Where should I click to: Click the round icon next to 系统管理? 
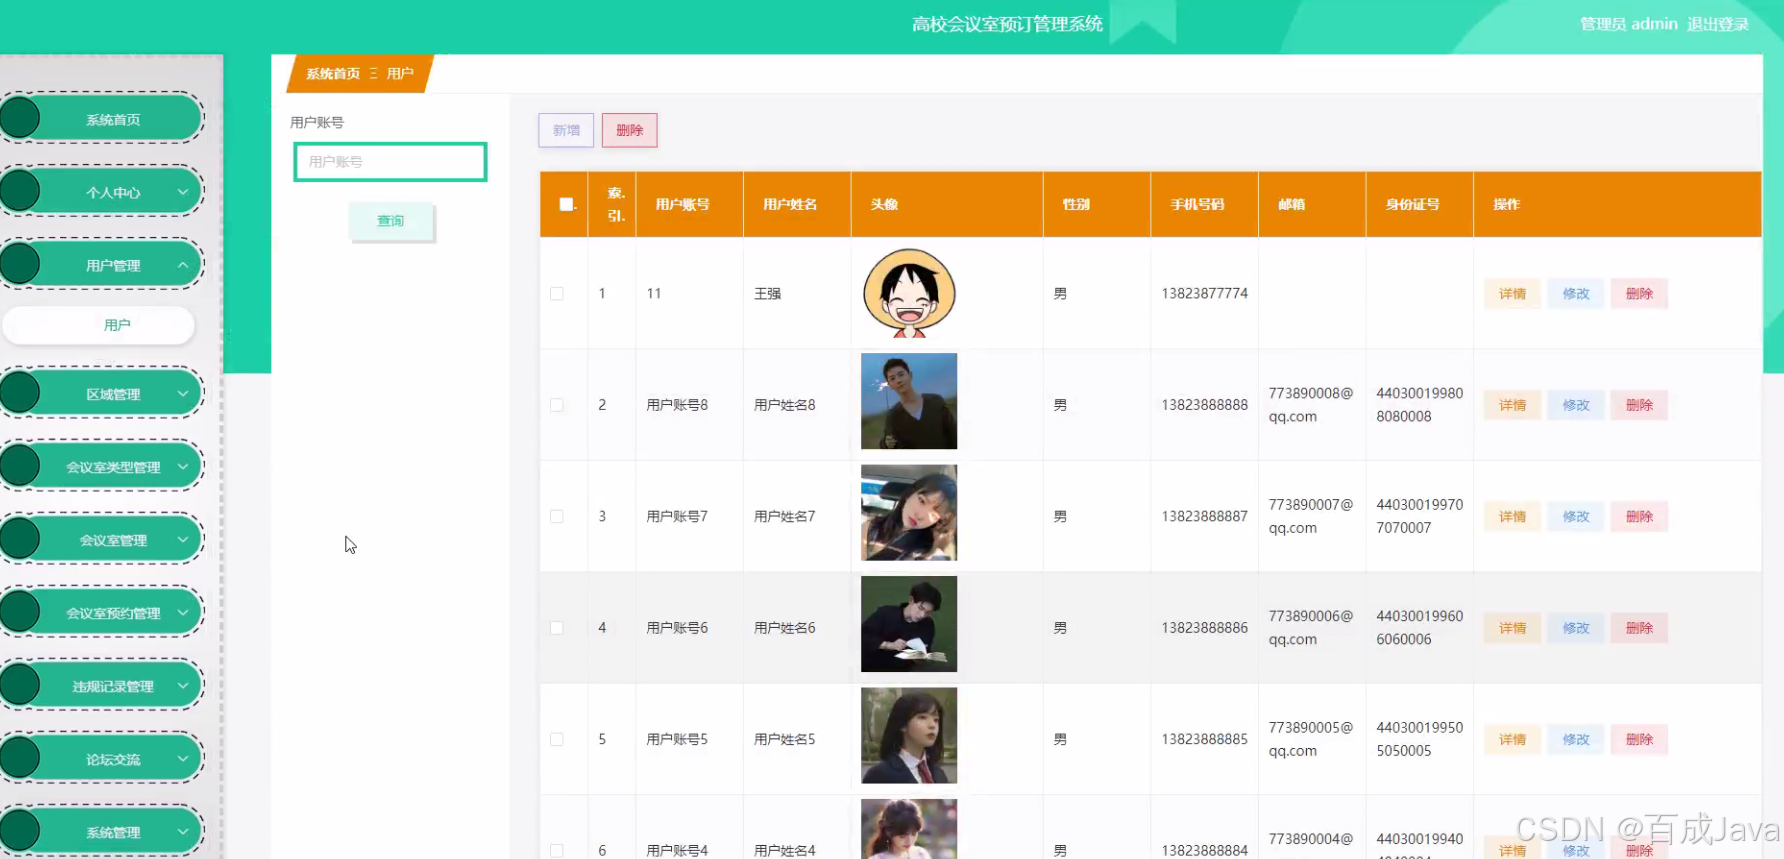(19, 831)
